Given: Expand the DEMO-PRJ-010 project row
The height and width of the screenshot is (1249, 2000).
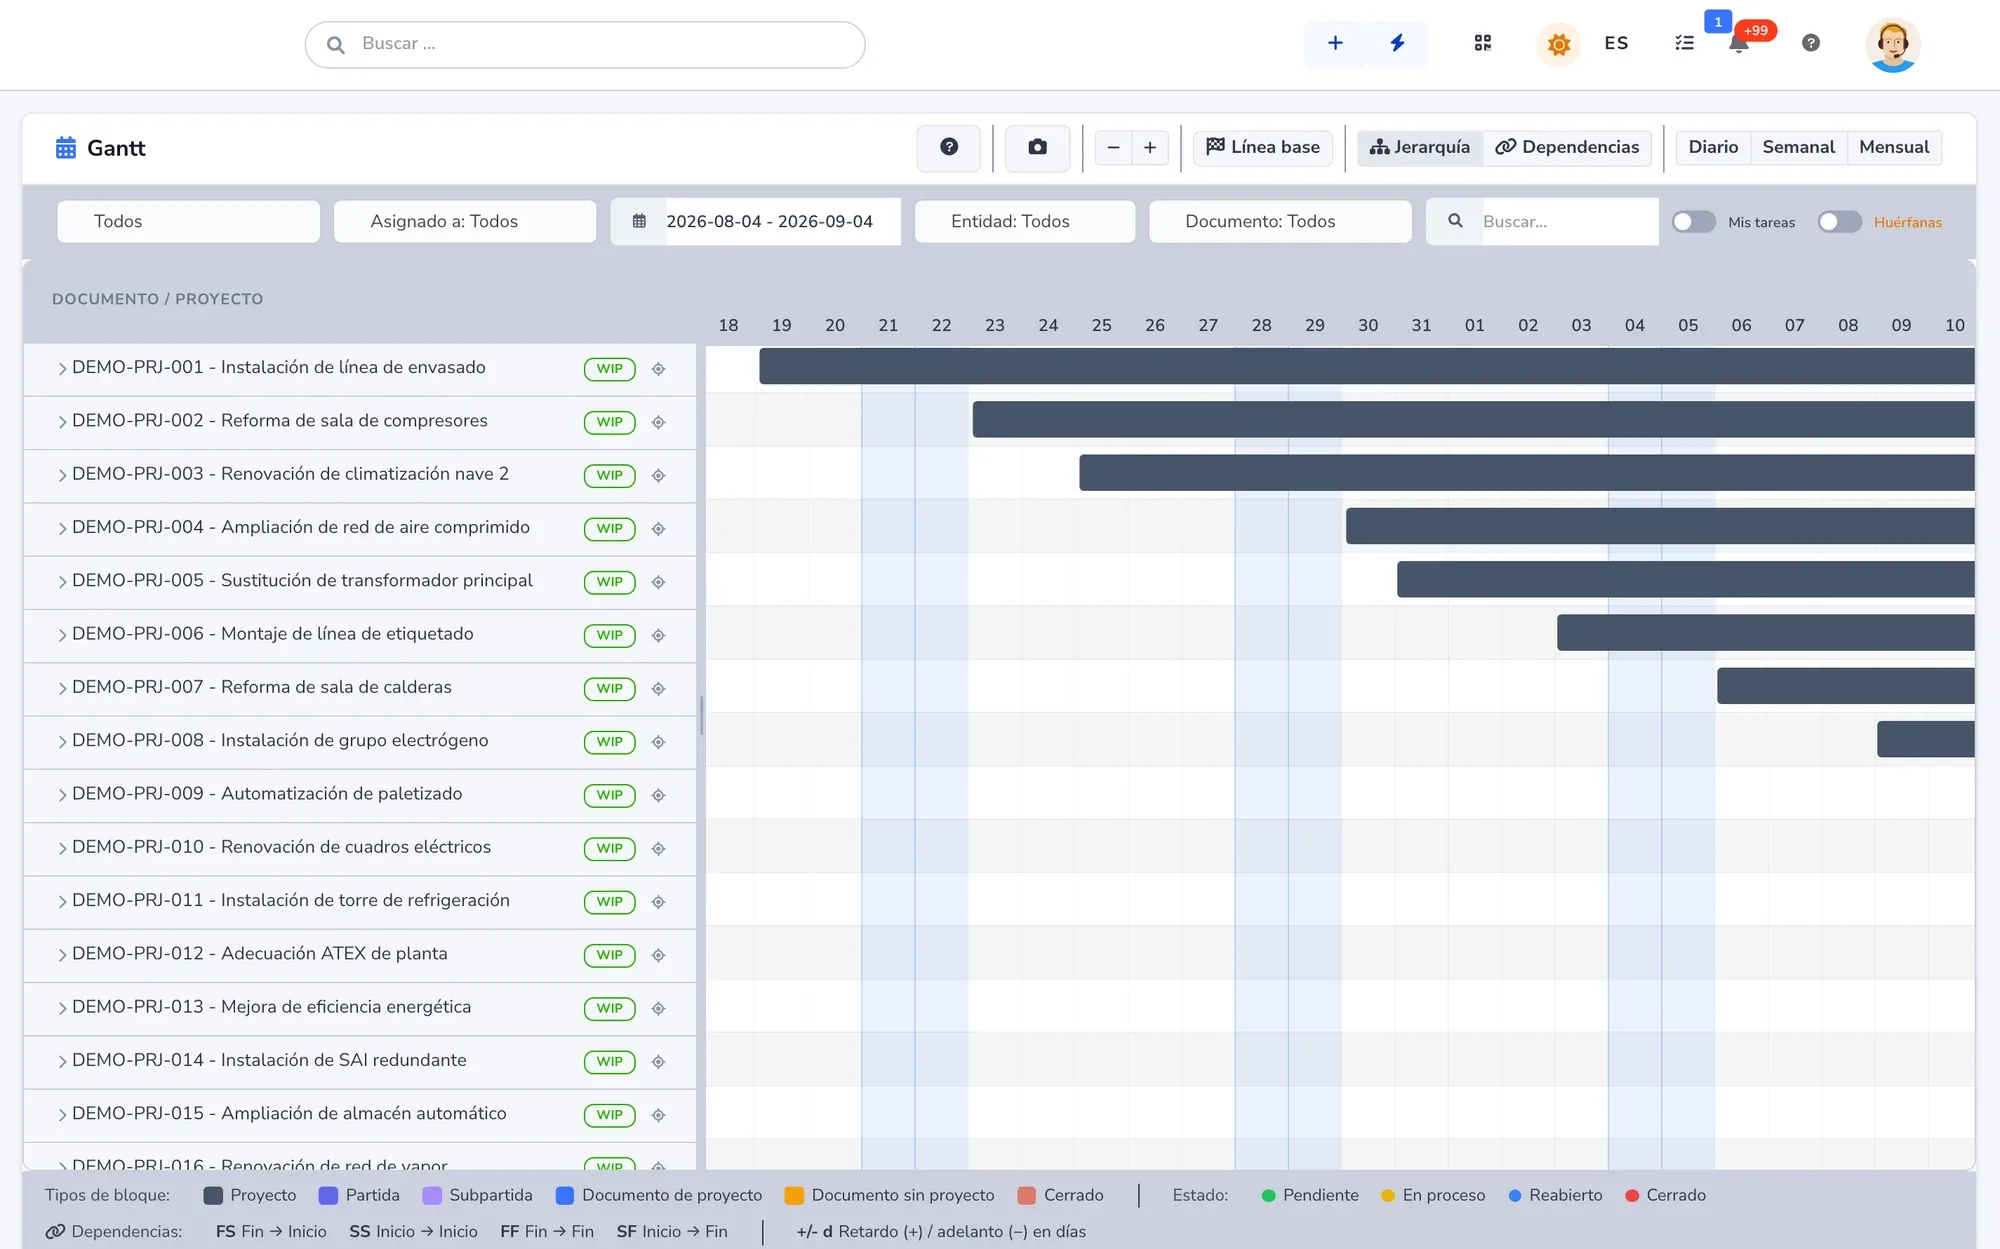Looking at the screenshot, I should tap(62, 848).
